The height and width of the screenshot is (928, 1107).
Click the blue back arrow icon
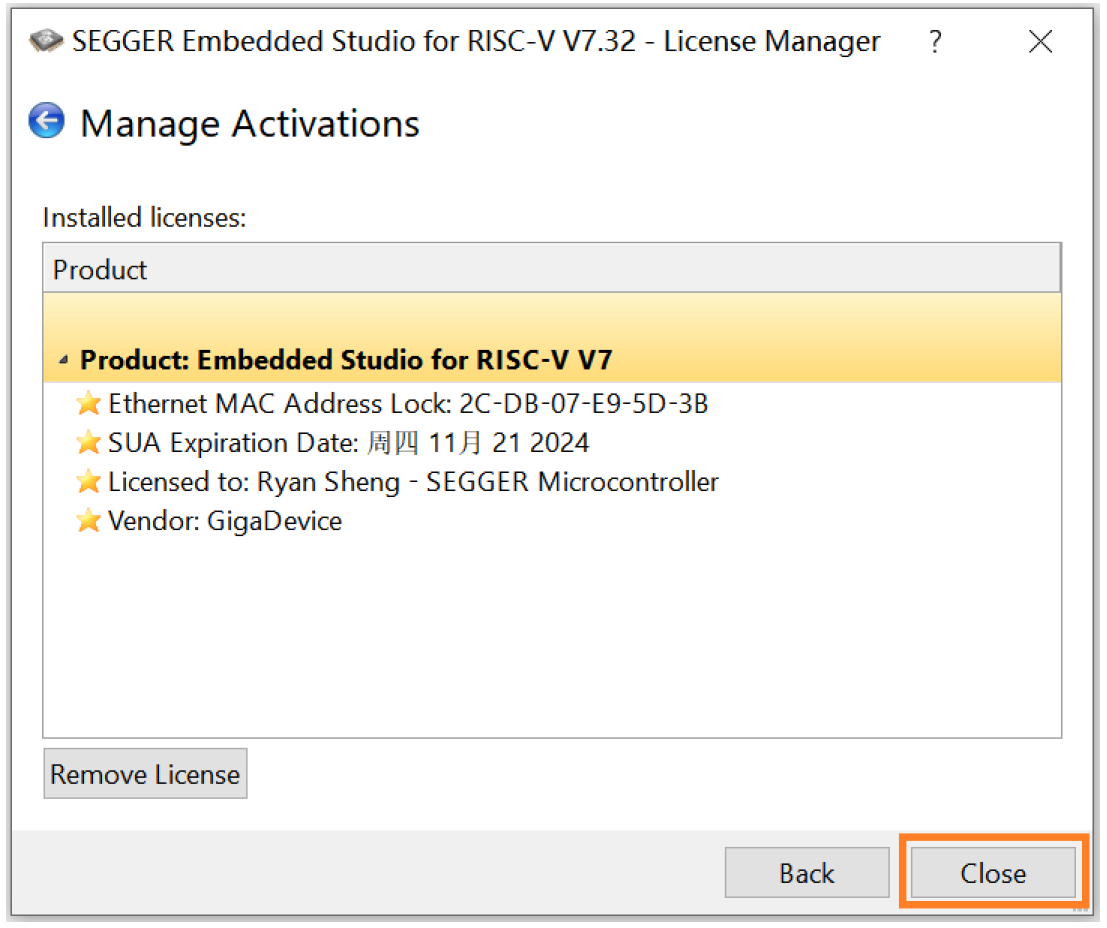pos(47,122)
